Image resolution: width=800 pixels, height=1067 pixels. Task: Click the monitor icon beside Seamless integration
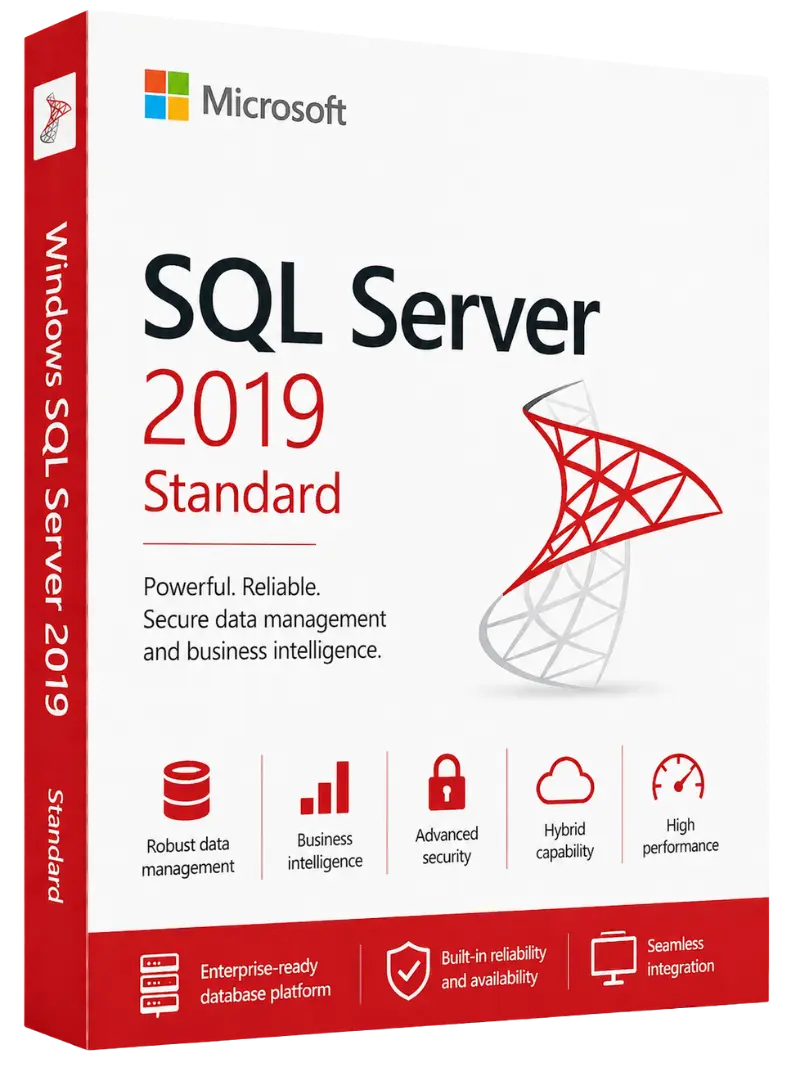614,959
